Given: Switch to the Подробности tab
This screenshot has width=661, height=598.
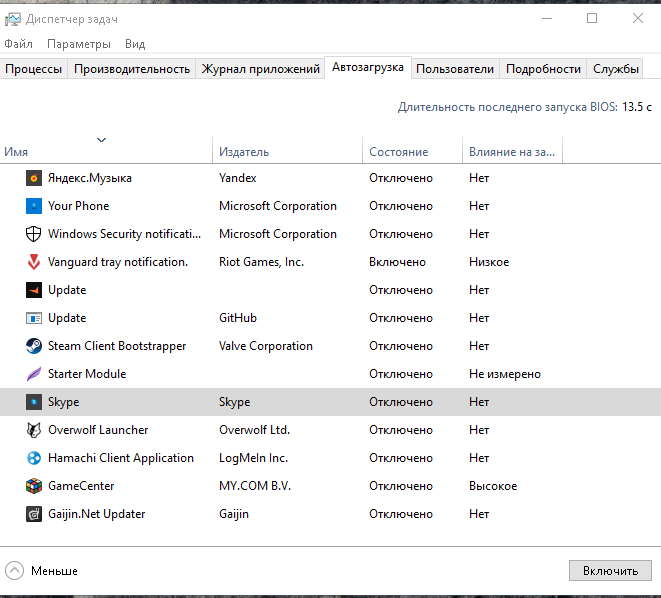Looking at the screenshot, I should 543,69.
